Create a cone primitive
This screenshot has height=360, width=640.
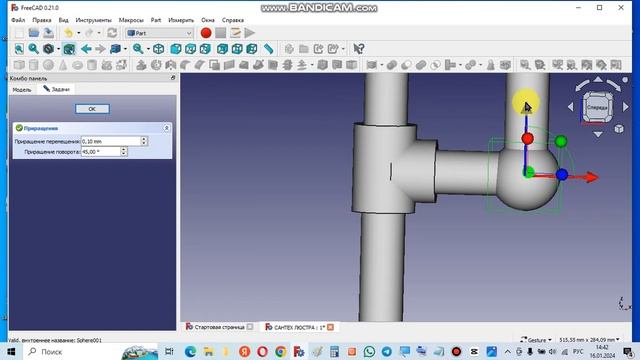coord(63,65)
